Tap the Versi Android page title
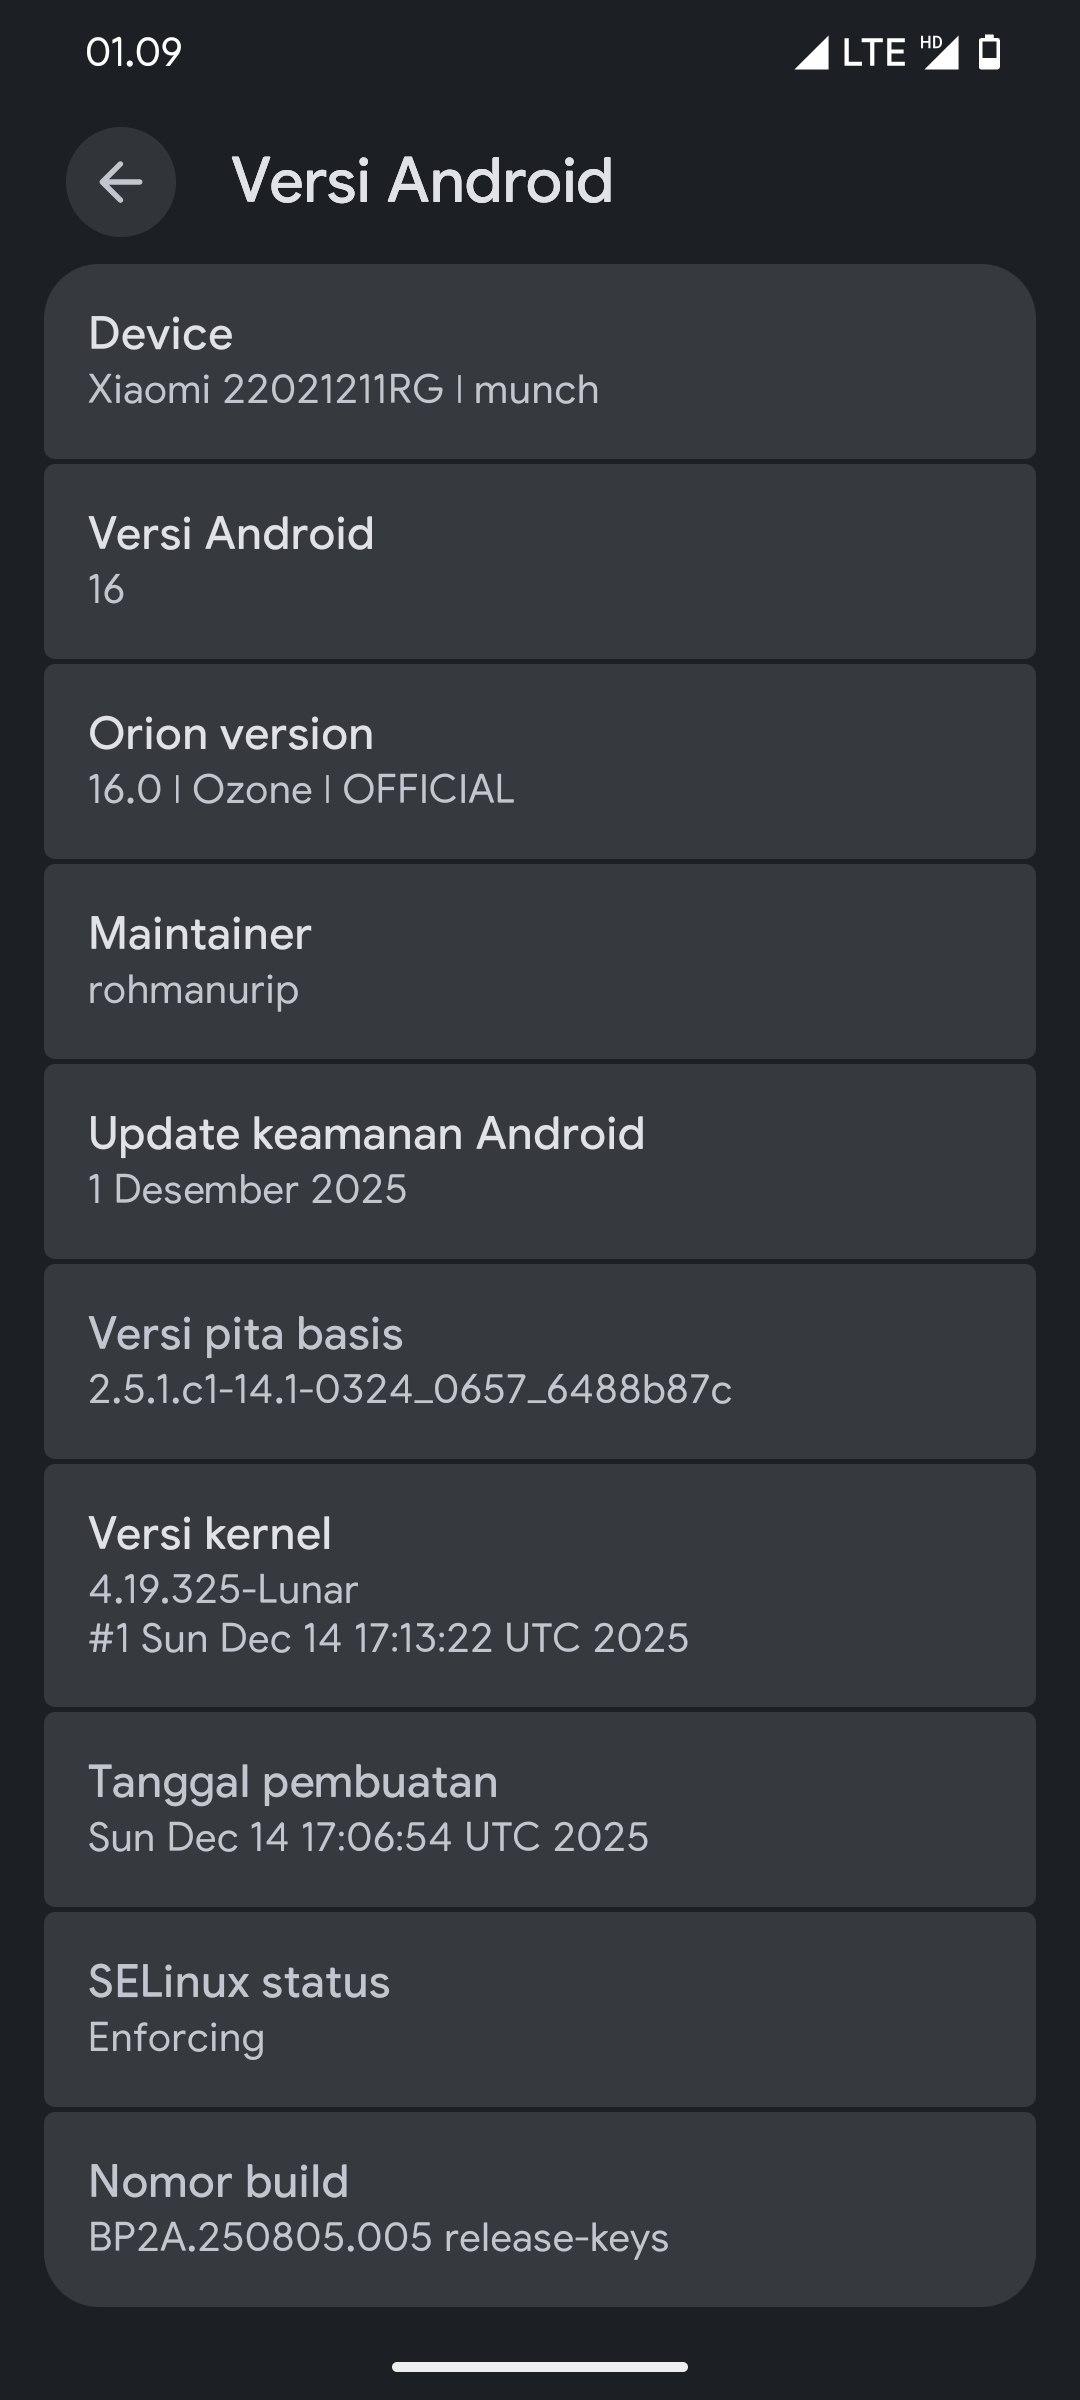 (x=422, y=181)
